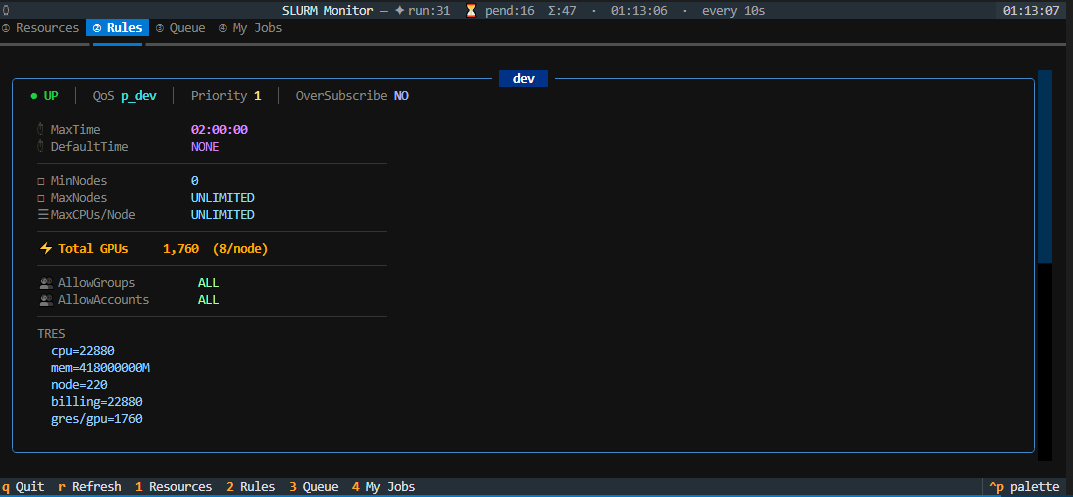Click the 'UP' status text

point(51,96)
